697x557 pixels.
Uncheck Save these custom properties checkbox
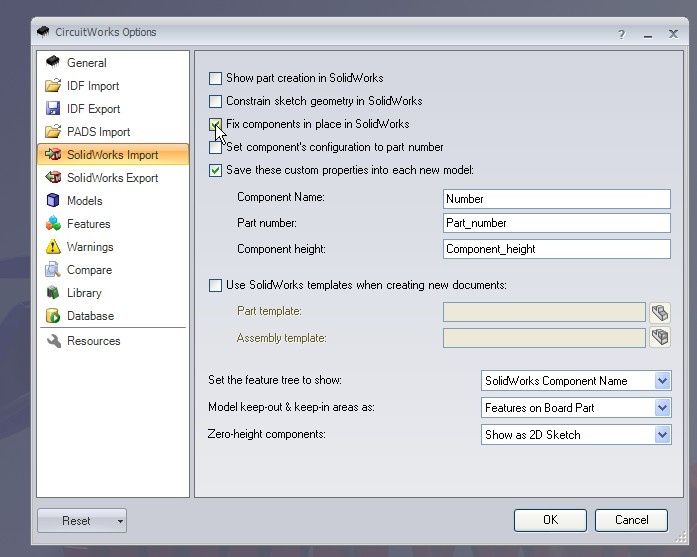215,170
